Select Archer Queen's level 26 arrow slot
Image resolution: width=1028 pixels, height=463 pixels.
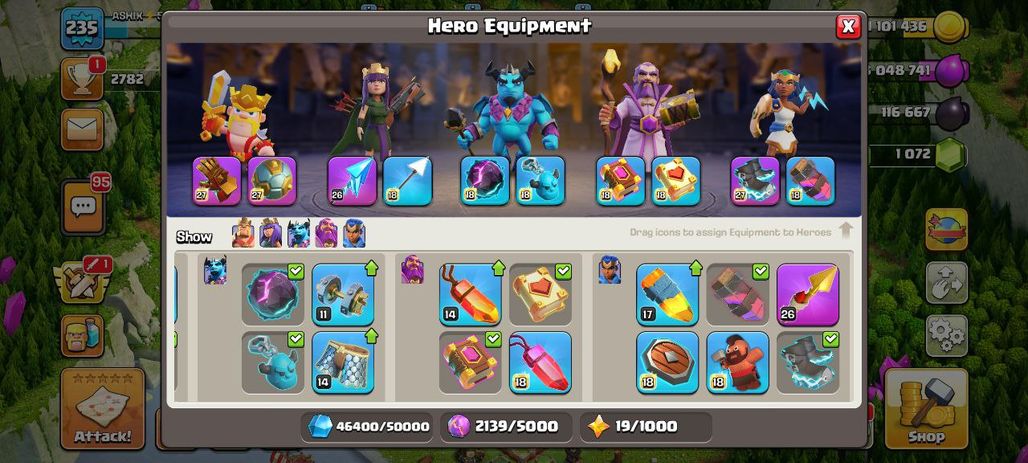pyautogui.click(x=352, y=181)
